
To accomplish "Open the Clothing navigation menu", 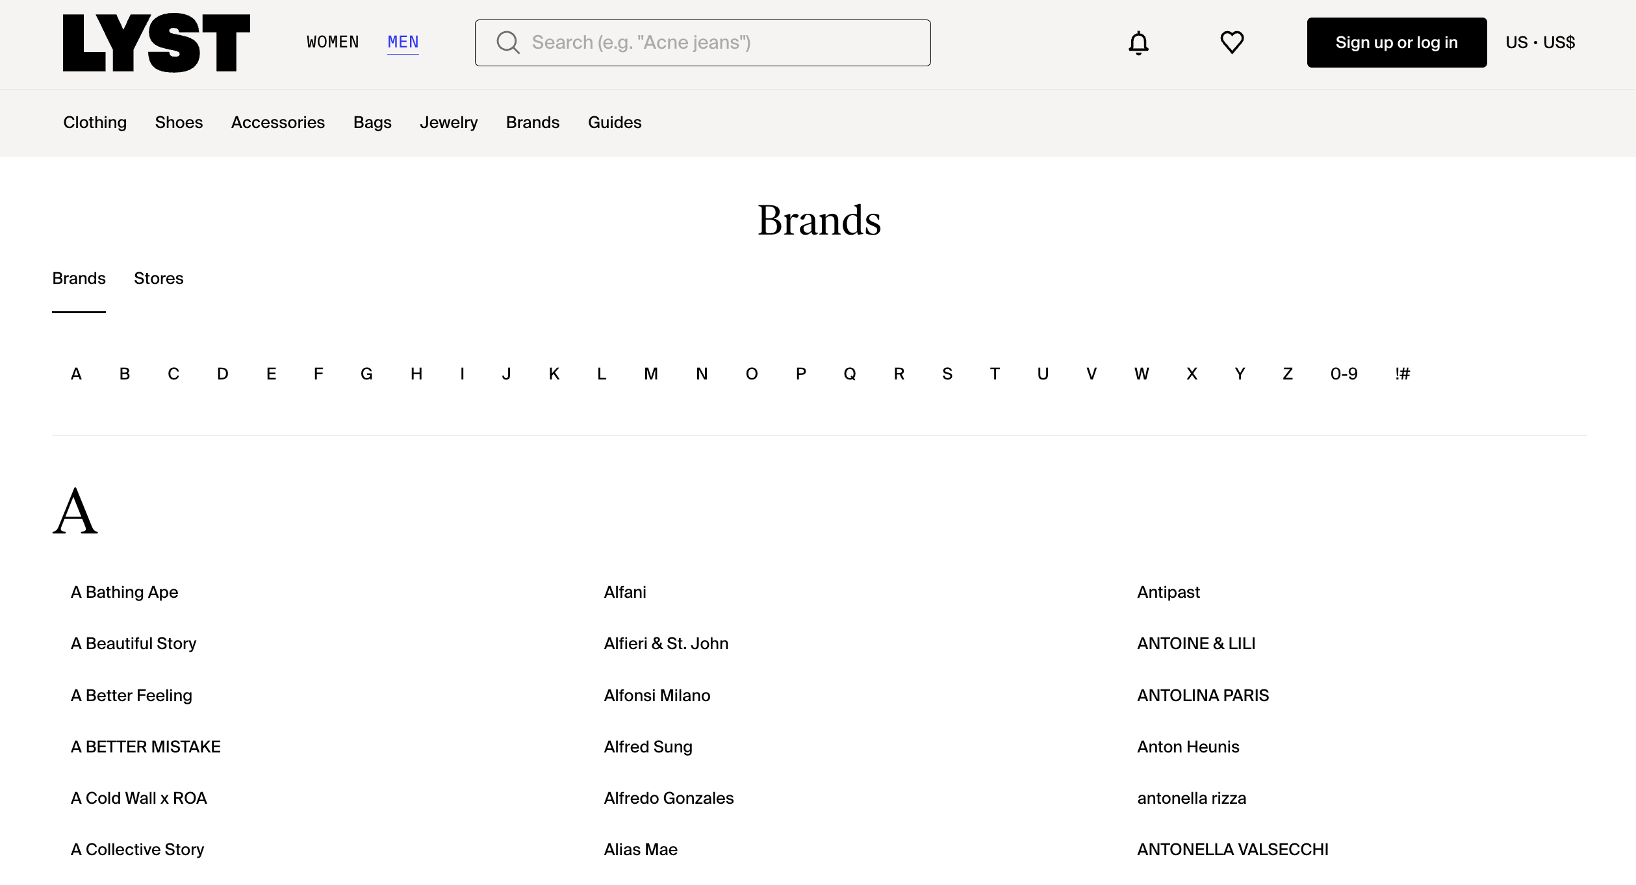I will 95,122.
